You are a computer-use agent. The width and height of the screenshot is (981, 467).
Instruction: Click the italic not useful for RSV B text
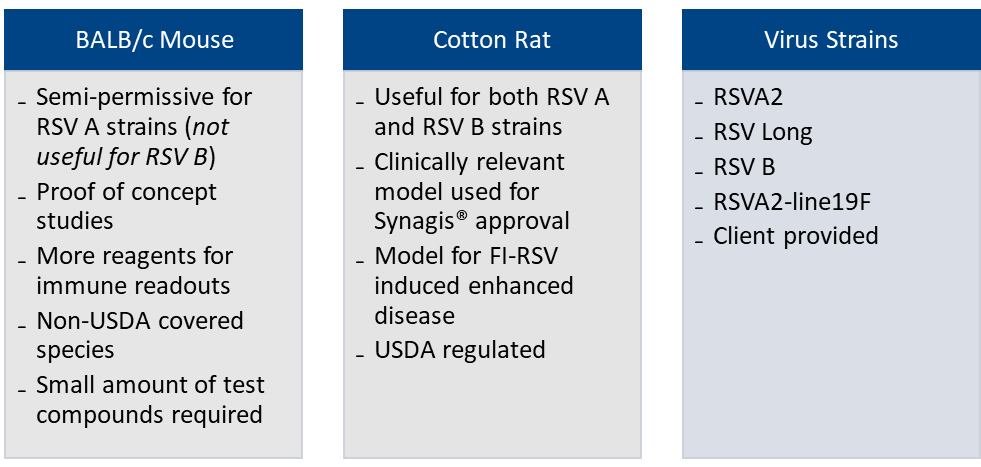(x=133, y=142)
